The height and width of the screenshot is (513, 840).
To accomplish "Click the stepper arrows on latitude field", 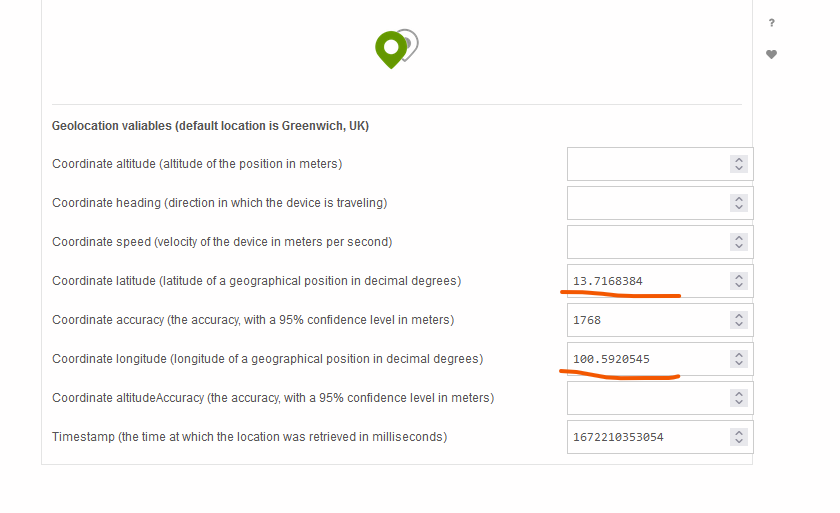I will click(x=739, y=281).
